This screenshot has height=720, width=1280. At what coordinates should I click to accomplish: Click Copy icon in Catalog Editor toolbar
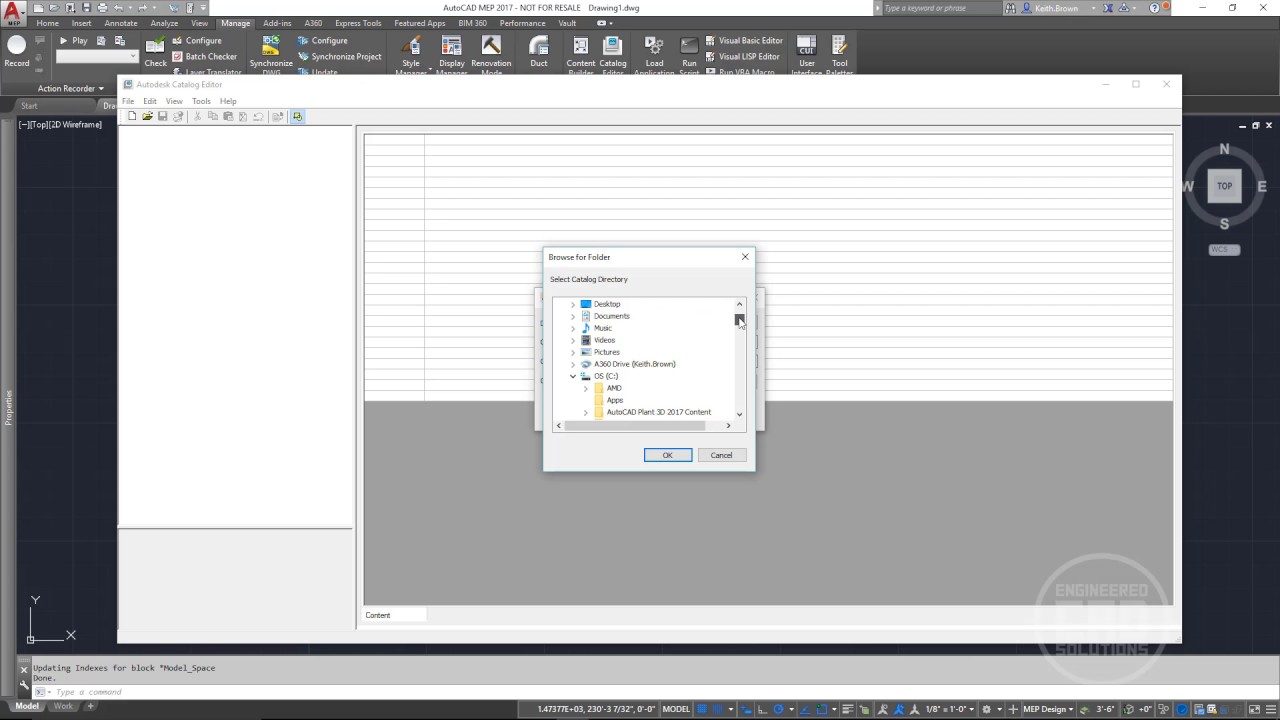click(213, 116)
